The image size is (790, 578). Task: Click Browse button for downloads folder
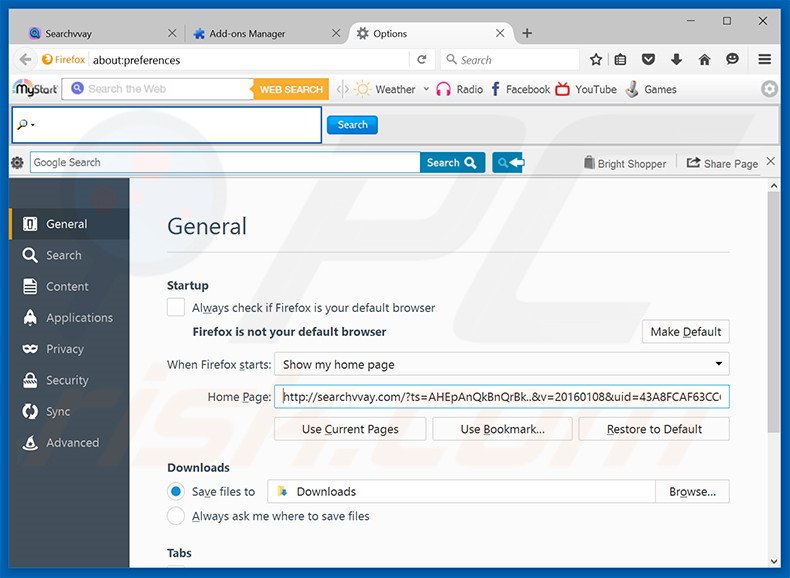pos(692,491)
